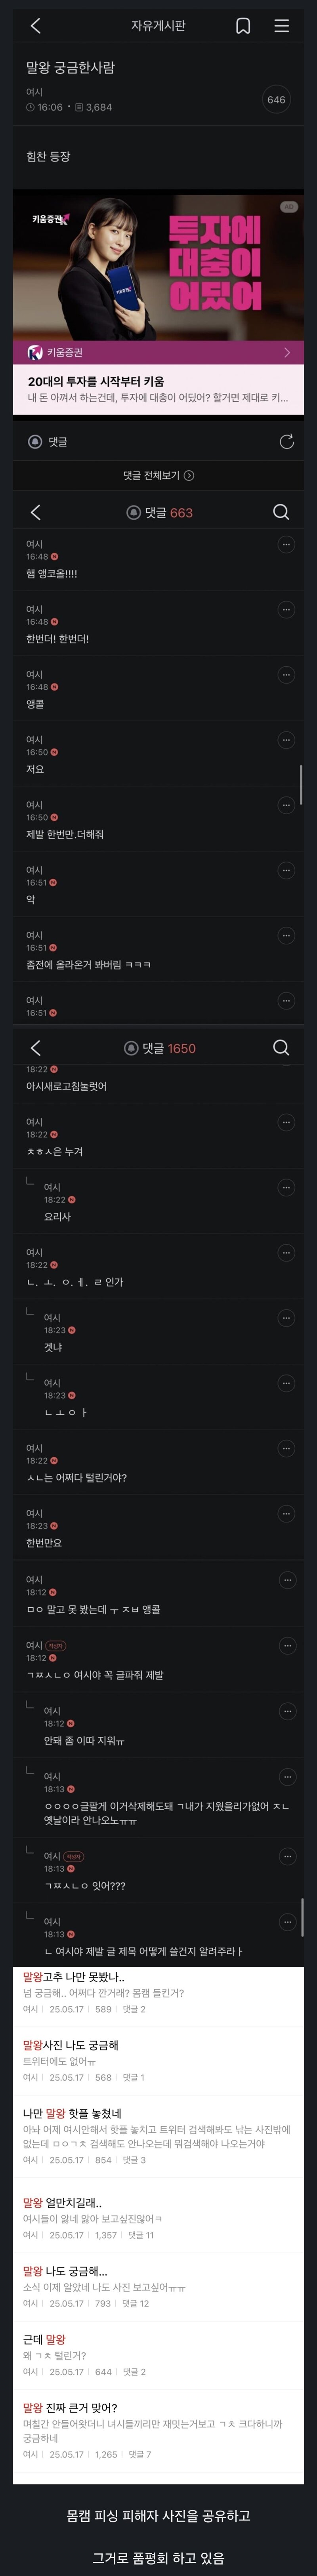The width and height of the screenshot is (317, 2576).
Task: Tap the 646 comment count bubble
Action: pos(276,99)
